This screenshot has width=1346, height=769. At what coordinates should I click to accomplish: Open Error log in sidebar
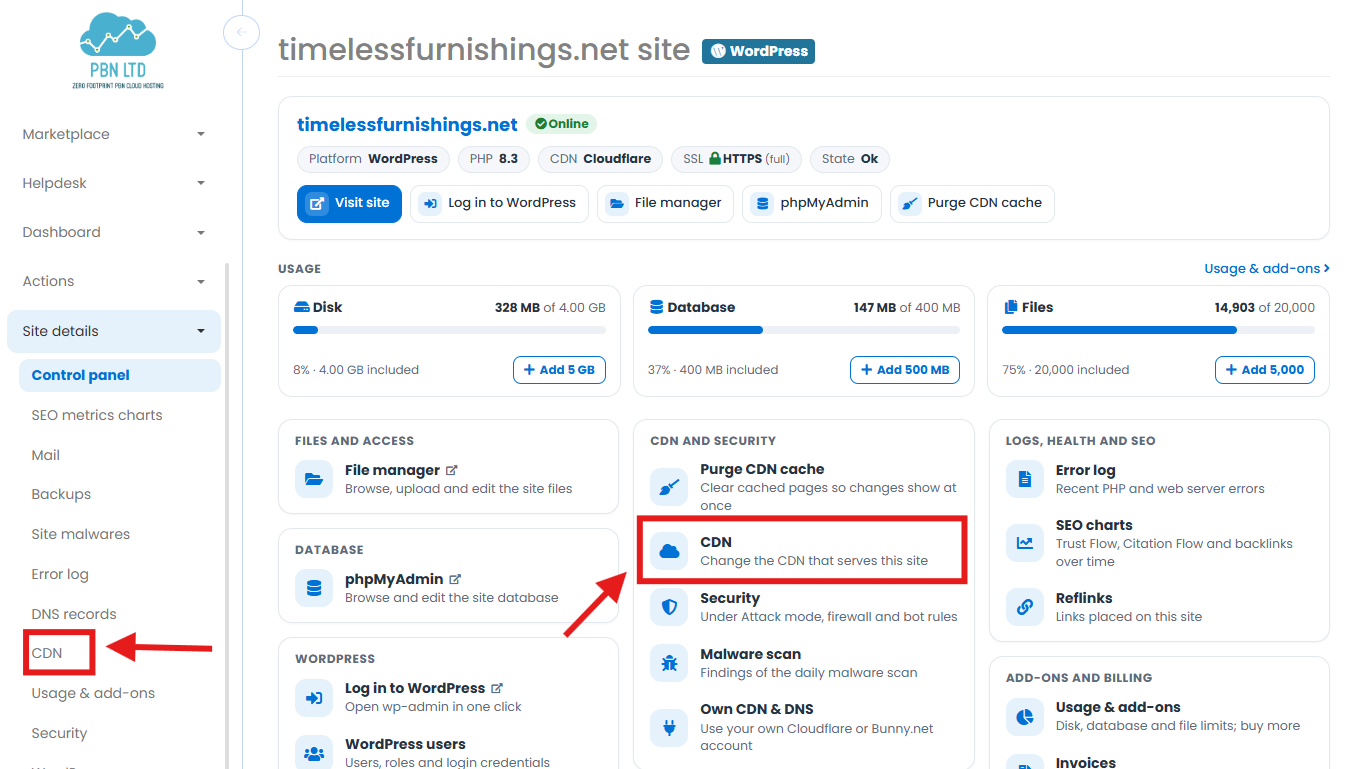[x=60, y=574]
